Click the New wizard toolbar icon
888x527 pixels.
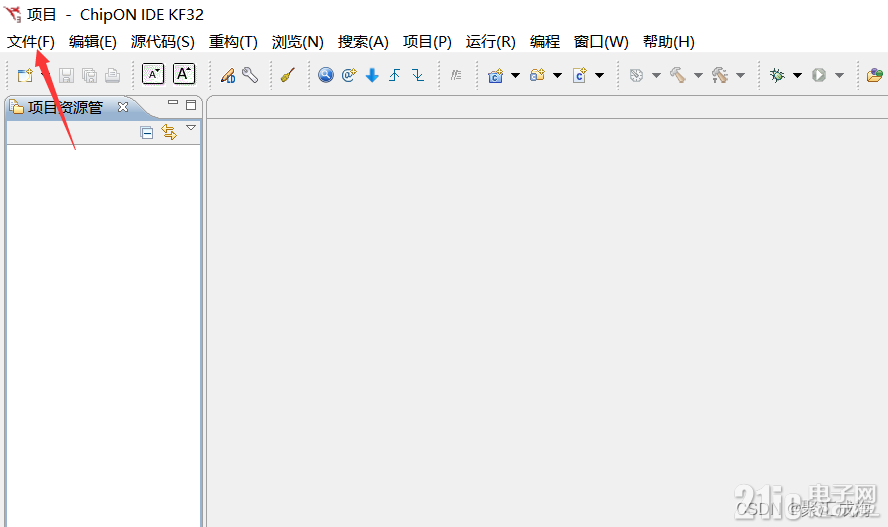pyautogui.click(x=25, y=75)
